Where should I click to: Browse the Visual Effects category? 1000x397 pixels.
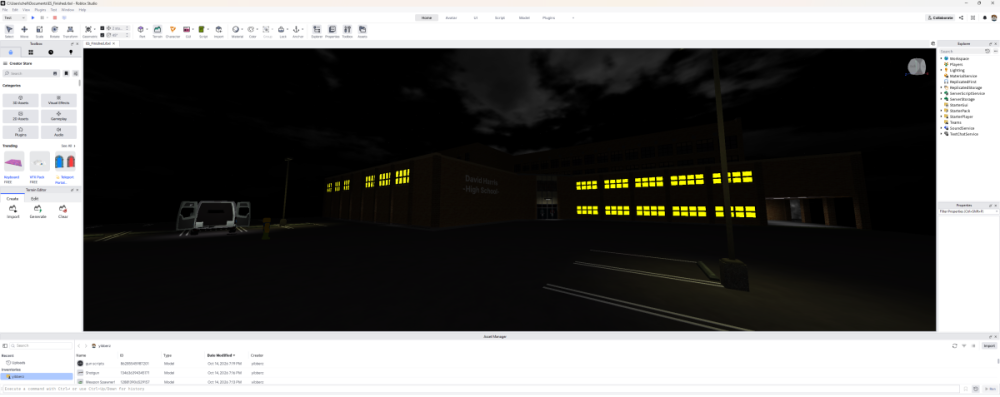click(x=59, y=99)
